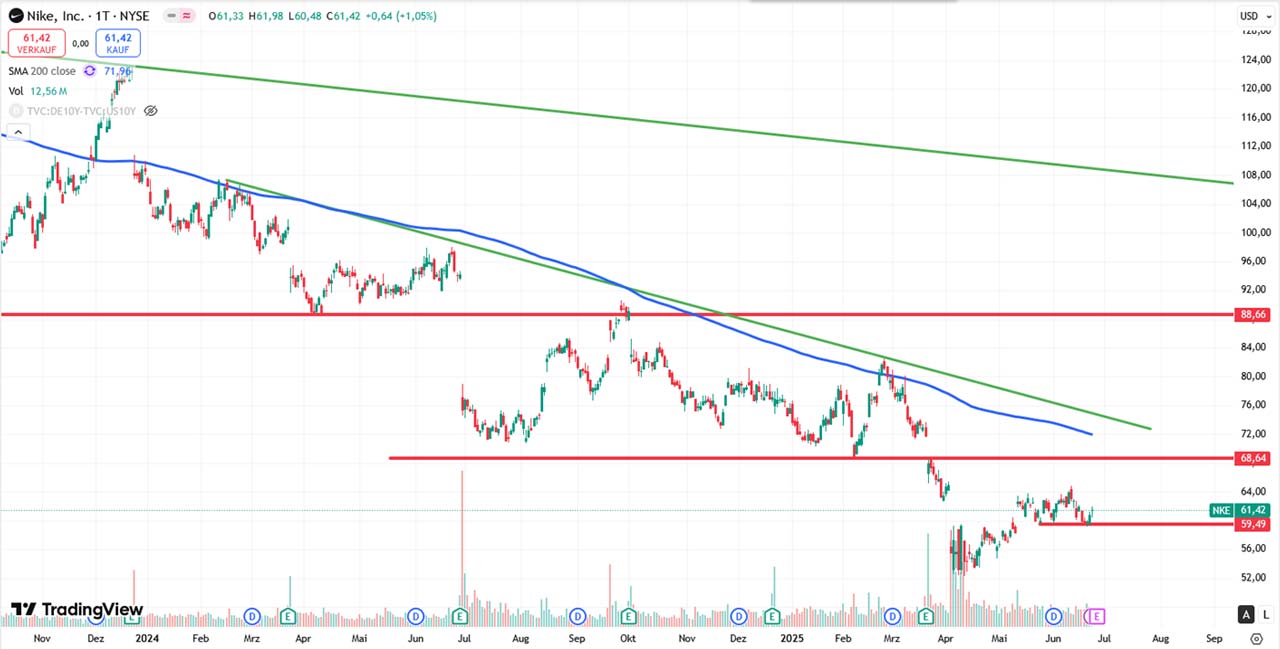
Task: Click the blue KAUF 61,42 buy button
Action: click(118, 42)
